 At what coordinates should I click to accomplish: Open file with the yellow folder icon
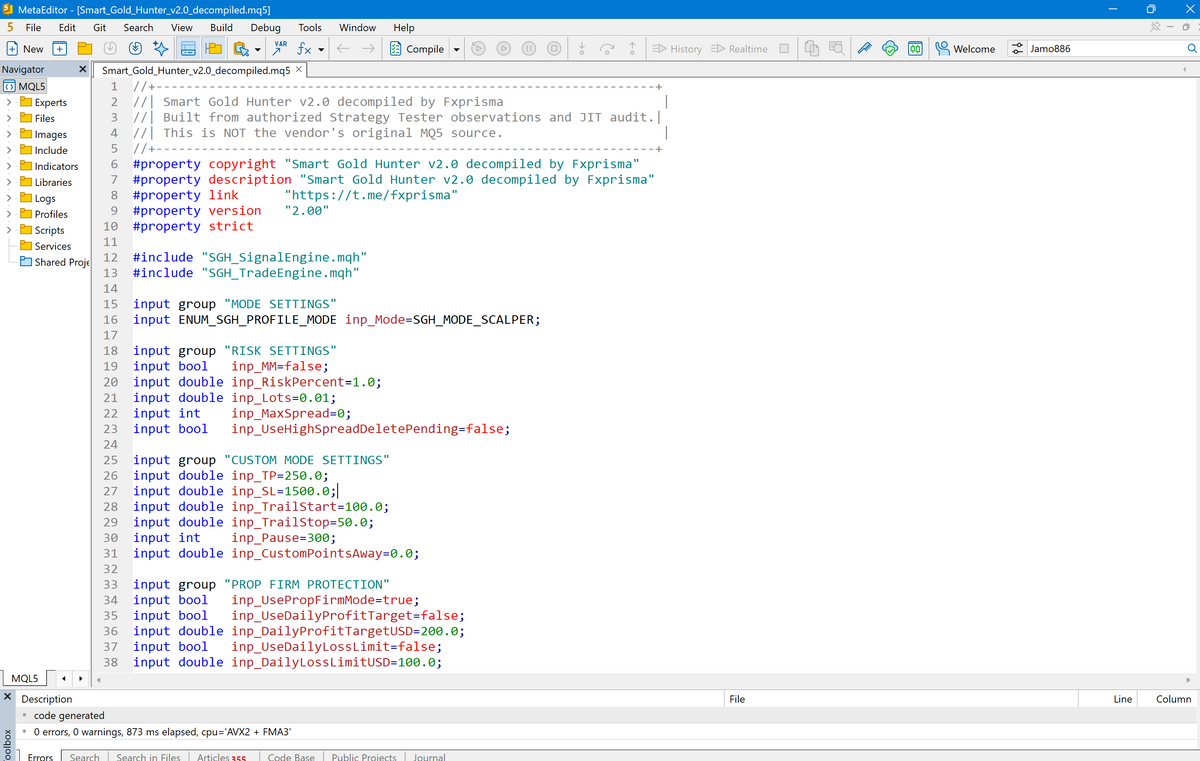85,49
